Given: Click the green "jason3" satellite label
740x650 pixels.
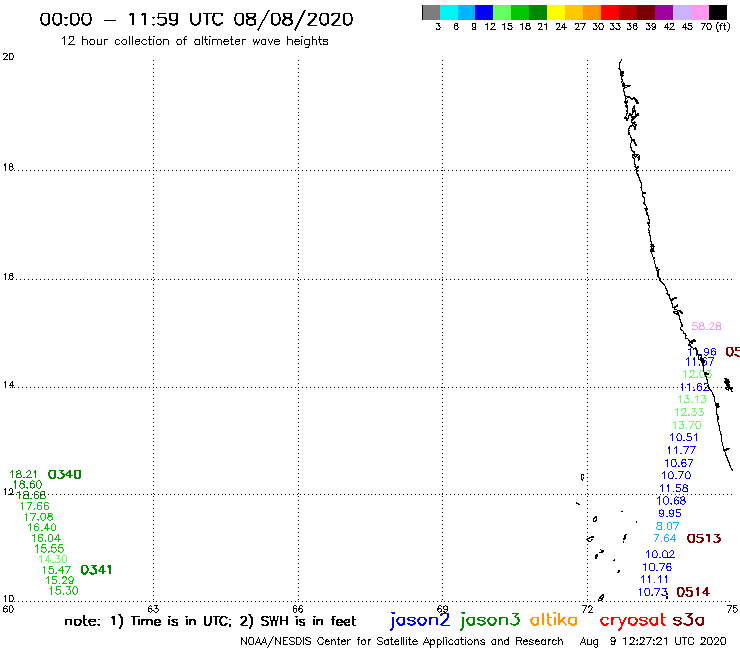Looking at the screenshot, I should [489, 621].
